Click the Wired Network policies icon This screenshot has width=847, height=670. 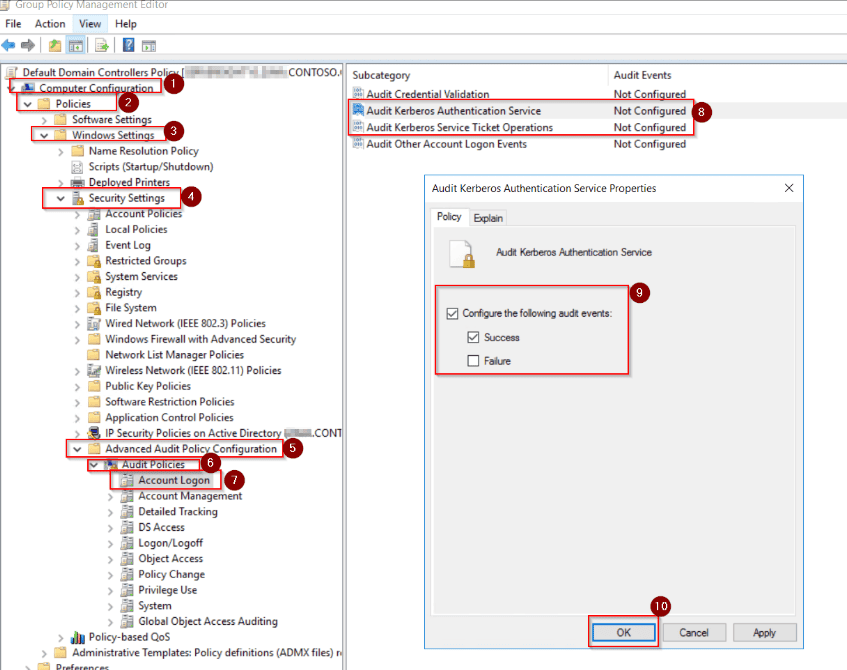coord(94,324)
